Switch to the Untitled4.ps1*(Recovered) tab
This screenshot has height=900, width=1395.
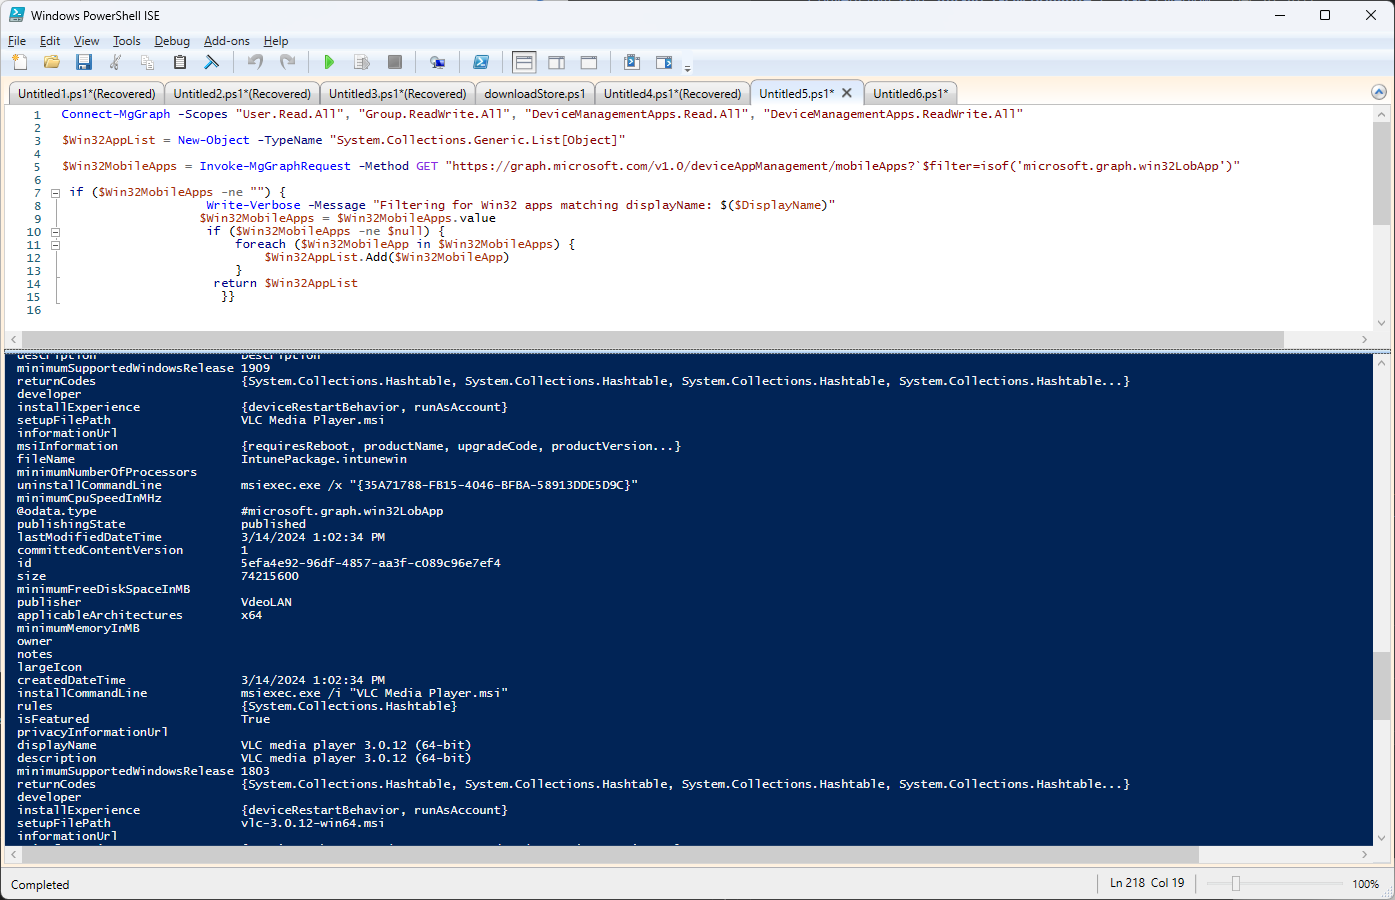pos(673,93)
